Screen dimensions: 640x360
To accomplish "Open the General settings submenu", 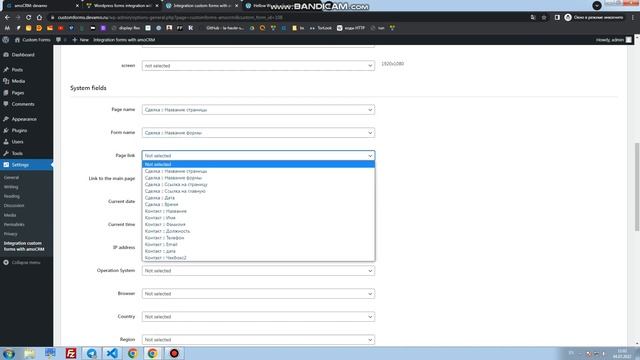I will (11, 178).
